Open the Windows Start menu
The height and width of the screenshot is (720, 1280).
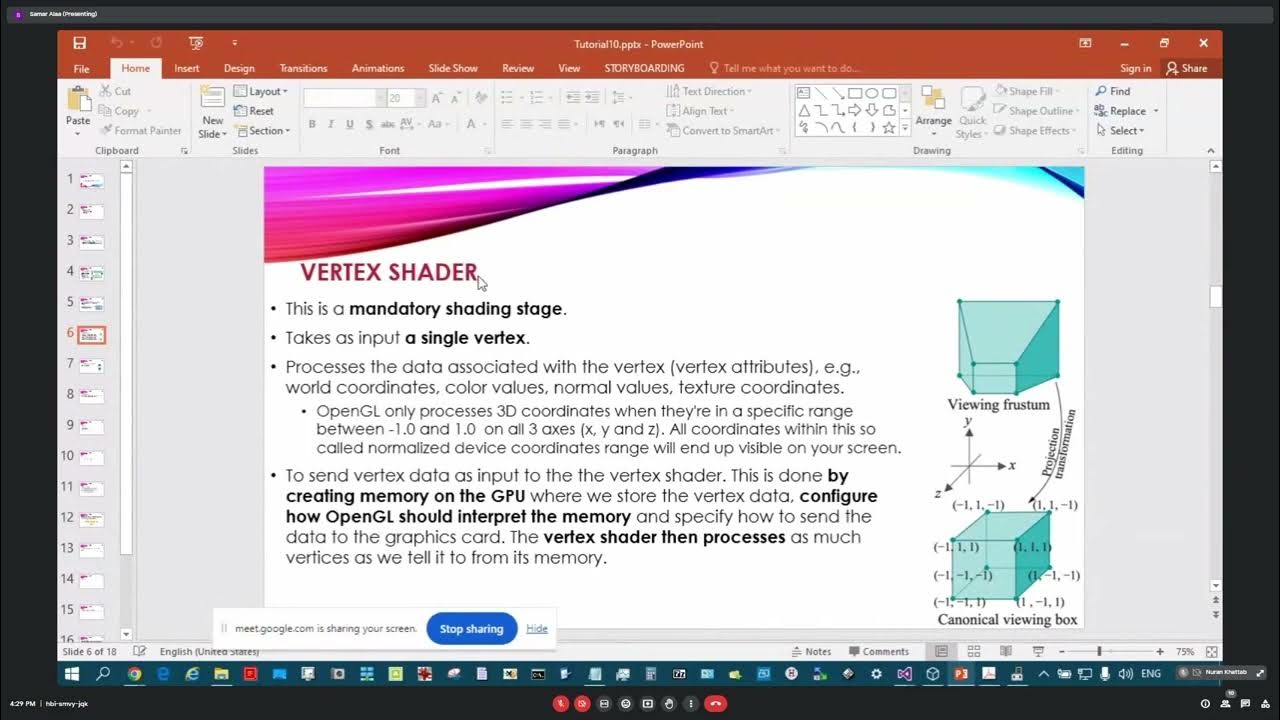[x=72, y=674]
